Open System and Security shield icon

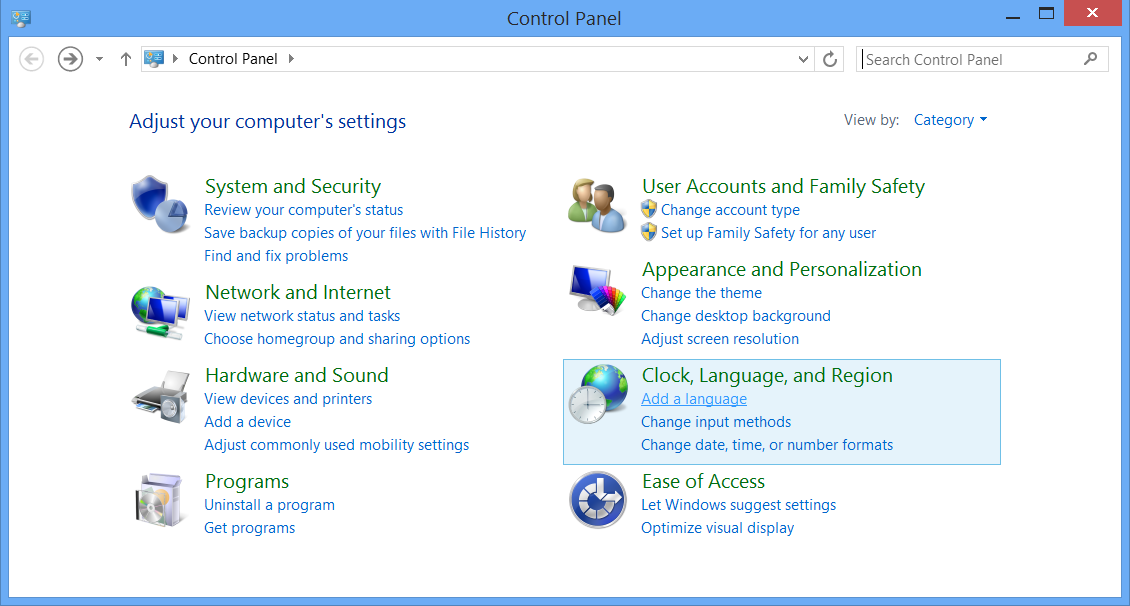point(160,204)
